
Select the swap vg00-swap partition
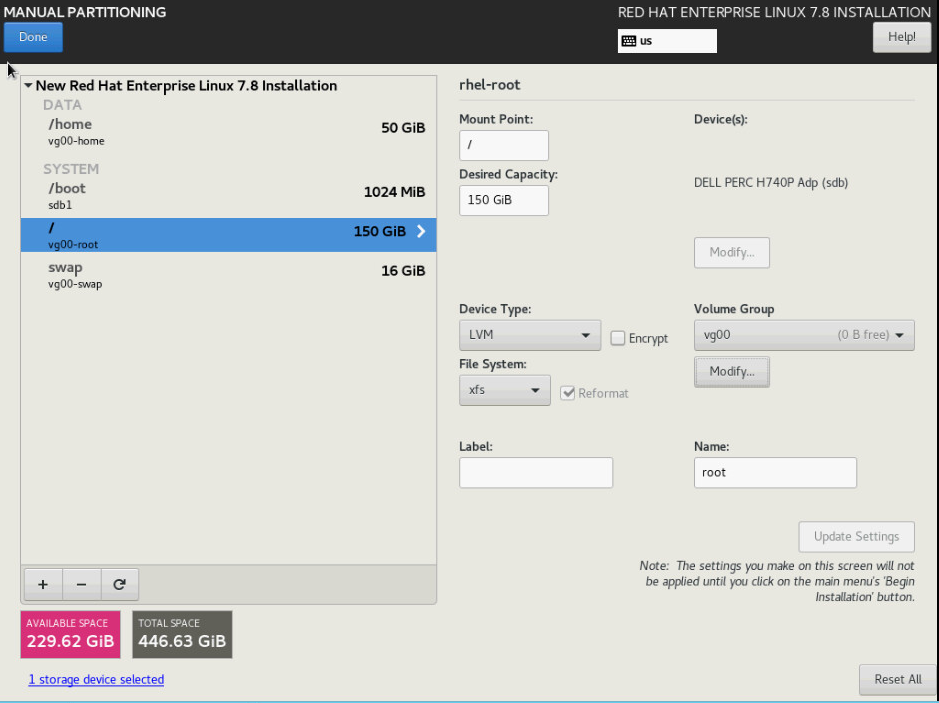pos(228,275)
